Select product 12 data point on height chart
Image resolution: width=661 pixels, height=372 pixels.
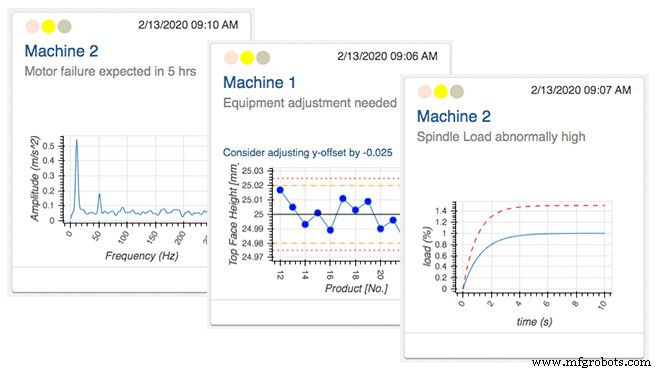click(280, 190)
